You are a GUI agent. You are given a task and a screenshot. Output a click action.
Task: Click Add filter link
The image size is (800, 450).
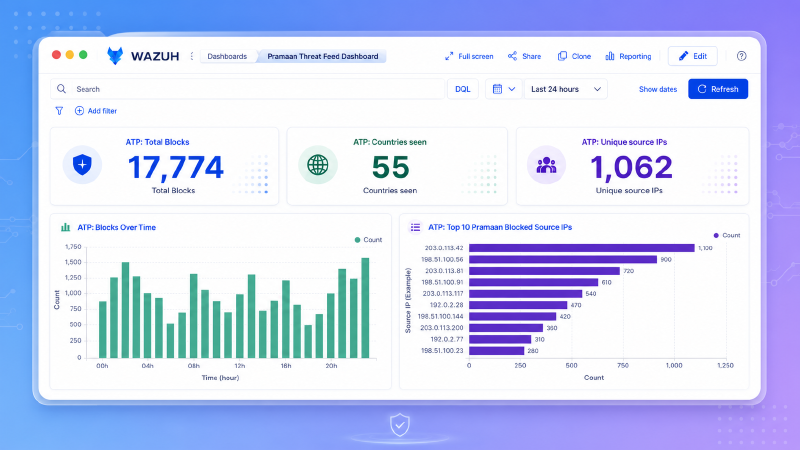102,111
